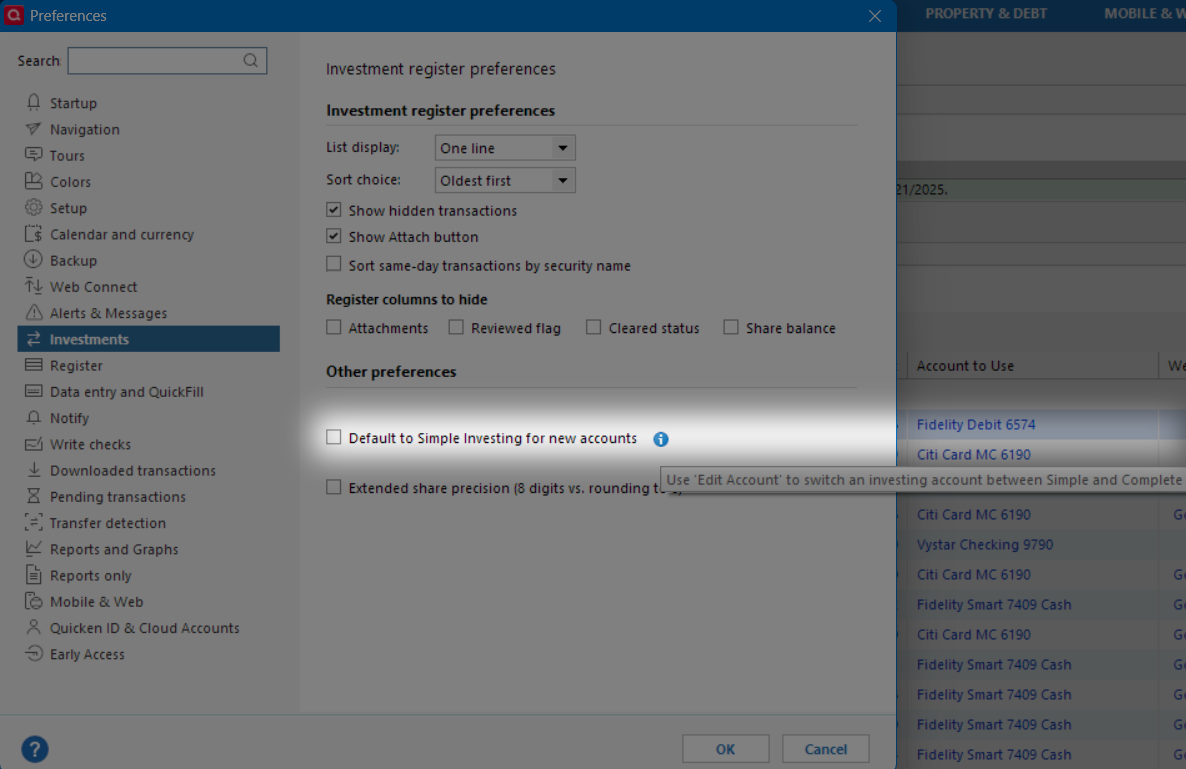Open PROPERTY & DEBT tab in main window
1186x769 pixels.
pos(986,14)
